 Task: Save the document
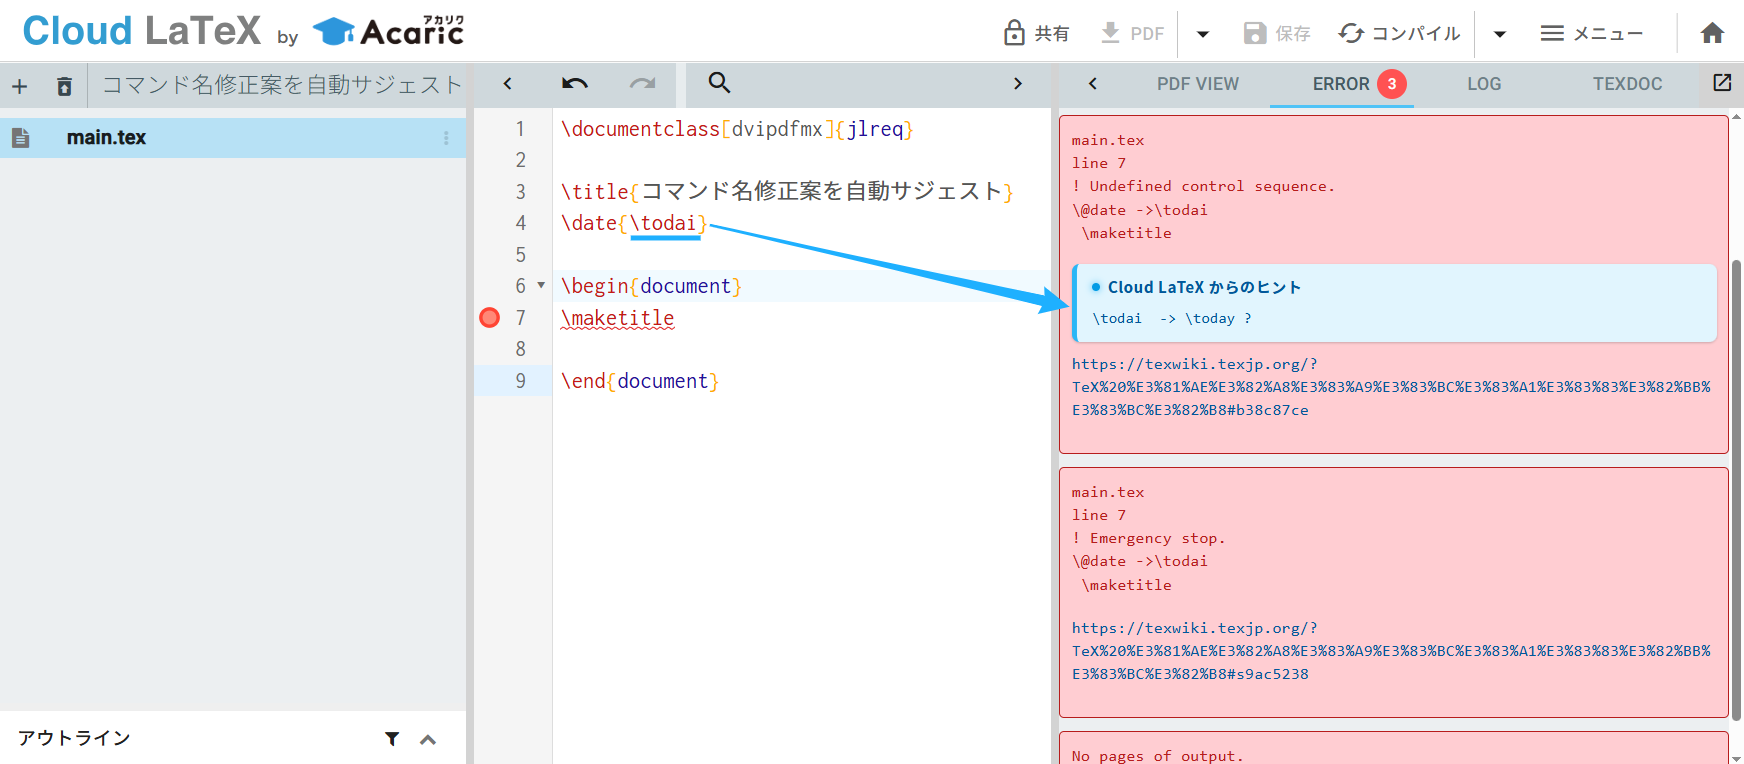1277,33
